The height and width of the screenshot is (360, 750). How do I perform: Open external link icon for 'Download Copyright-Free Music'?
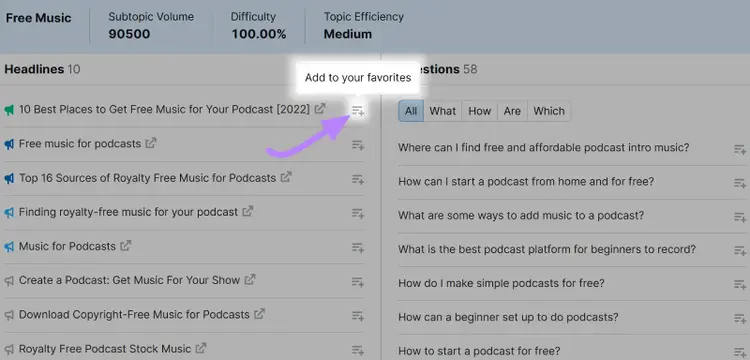[259, 314]
